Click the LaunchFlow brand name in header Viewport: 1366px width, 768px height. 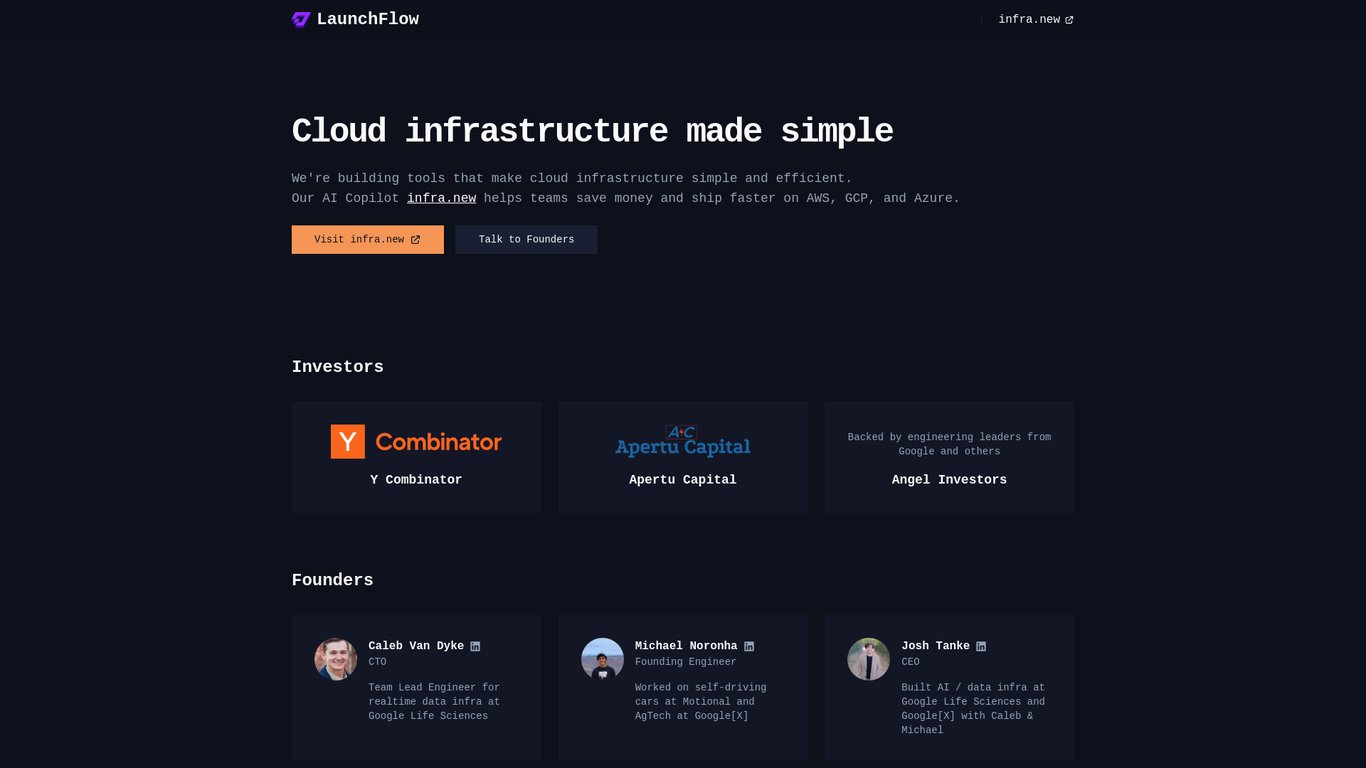(368, 19)
